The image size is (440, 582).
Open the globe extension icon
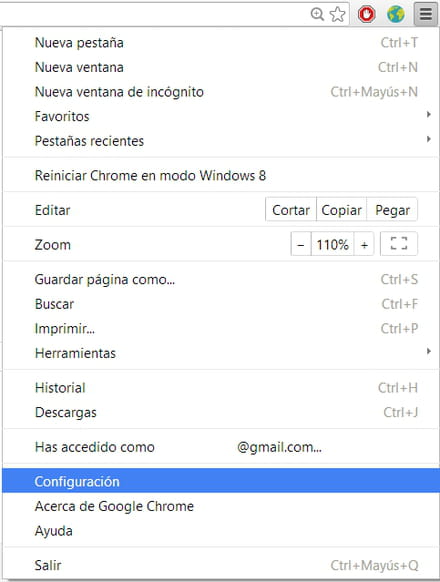point(395,14)
